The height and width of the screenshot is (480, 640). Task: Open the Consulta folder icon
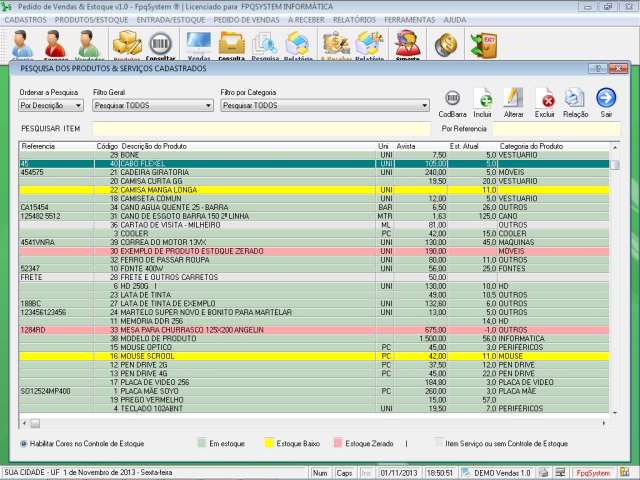click(x=231, y=44)
